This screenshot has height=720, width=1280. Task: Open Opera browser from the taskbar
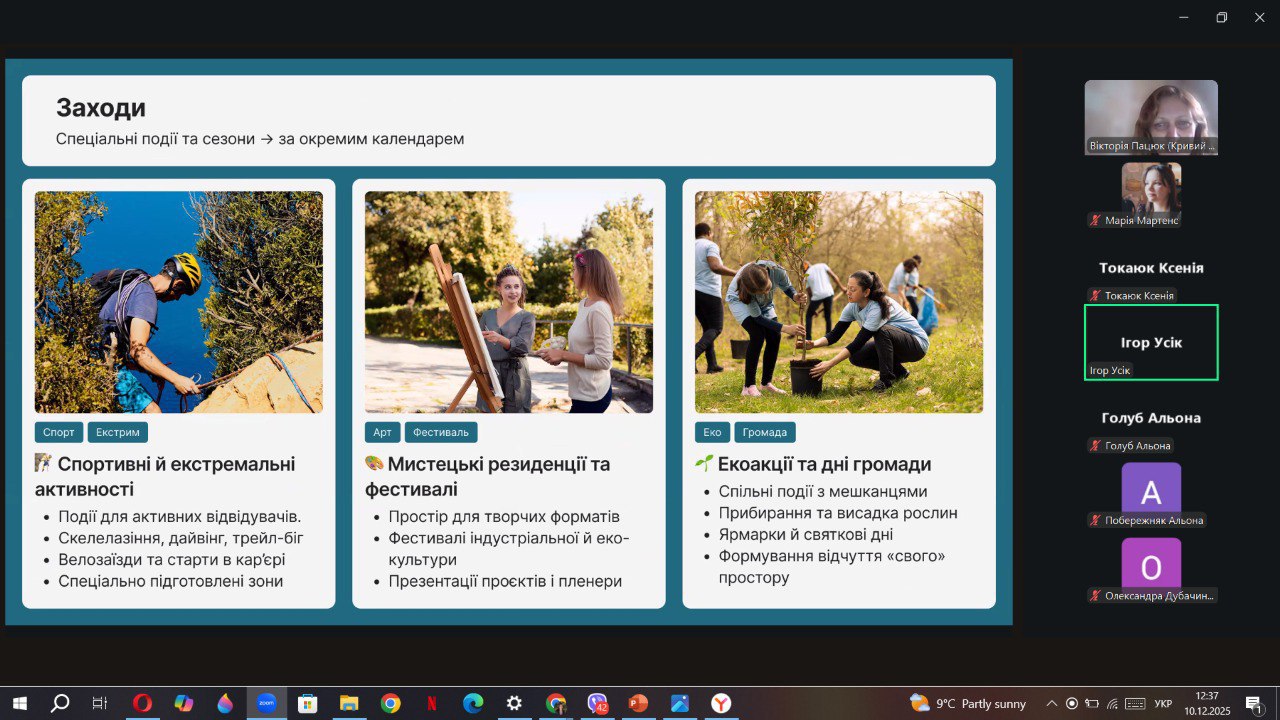click(x=142, y=703)
